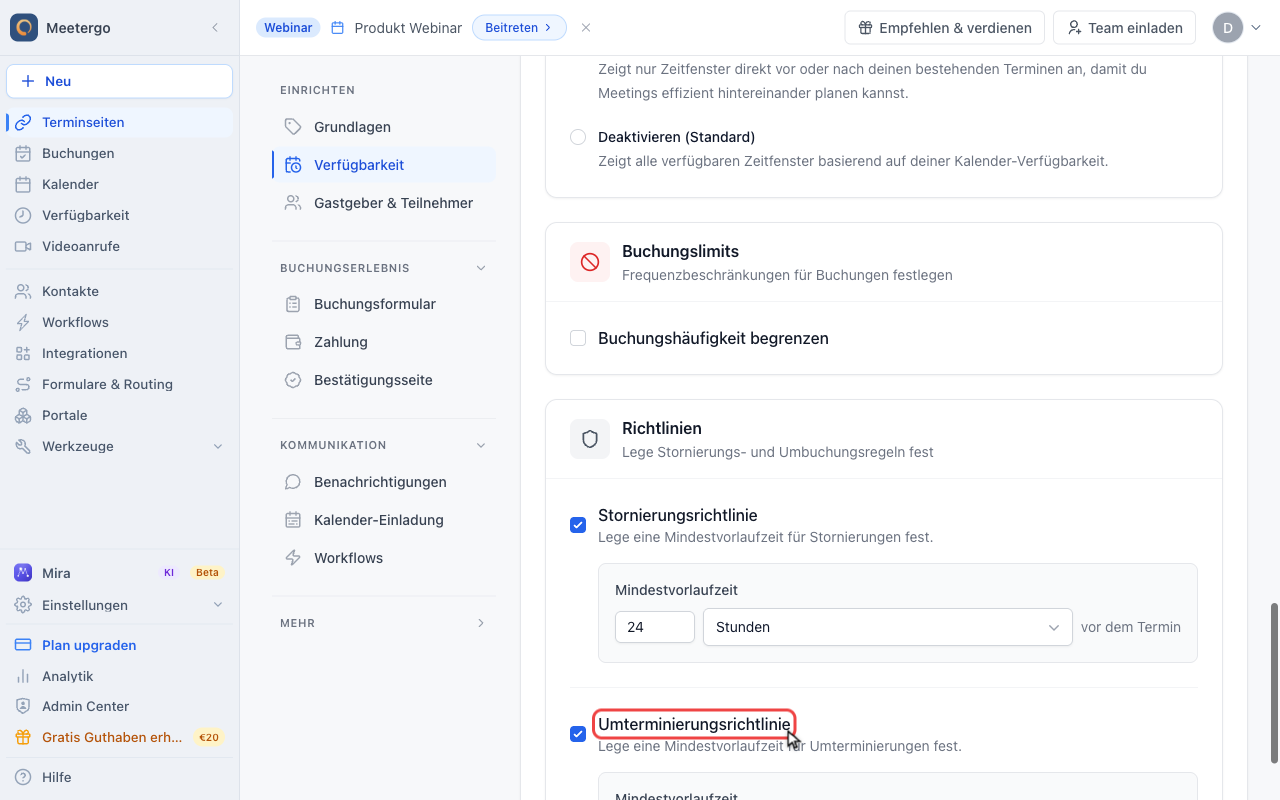Close the Produkt Webinar tab with X

coord(586,28)
